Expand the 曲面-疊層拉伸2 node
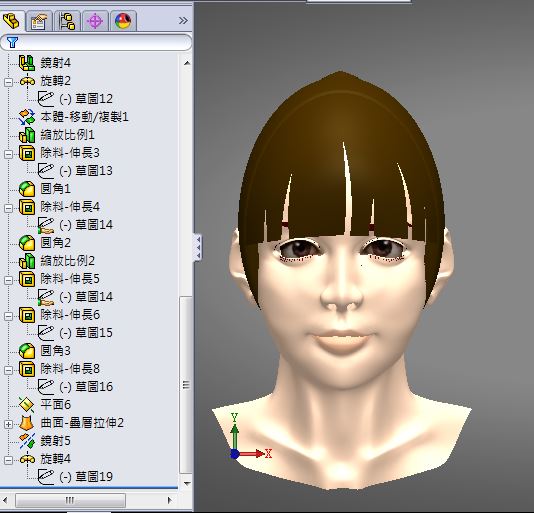 pos(9,424)
